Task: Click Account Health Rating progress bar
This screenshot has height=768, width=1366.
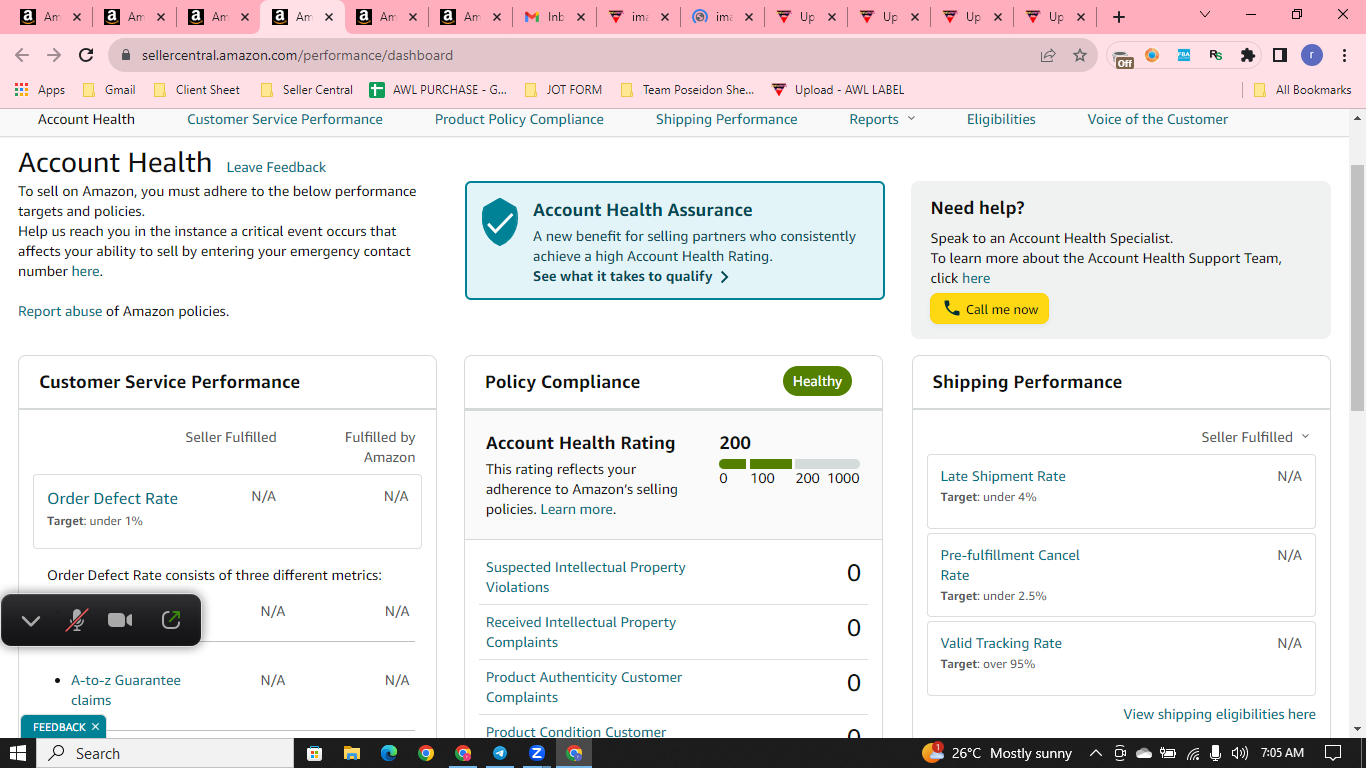Action: click(x=789, y=464)
